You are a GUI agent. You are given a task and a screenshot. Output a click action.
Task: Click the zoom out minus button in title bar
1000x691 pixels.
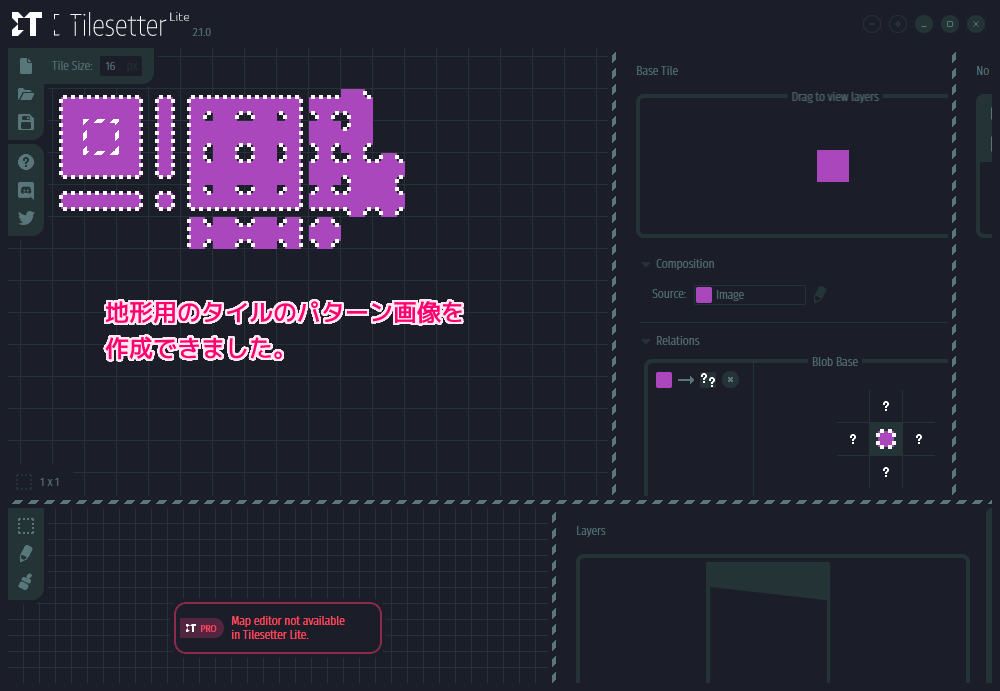[x=872, y=24]
